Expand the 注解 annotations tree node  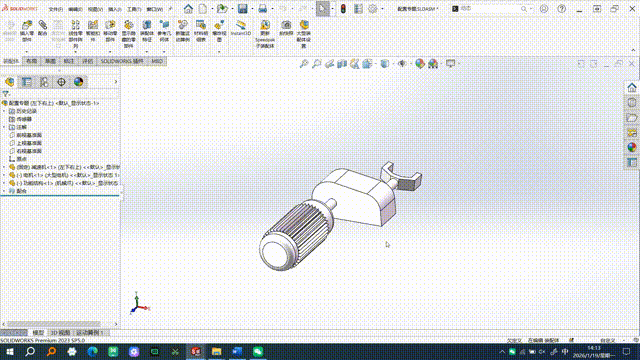[x=4, y=127]
